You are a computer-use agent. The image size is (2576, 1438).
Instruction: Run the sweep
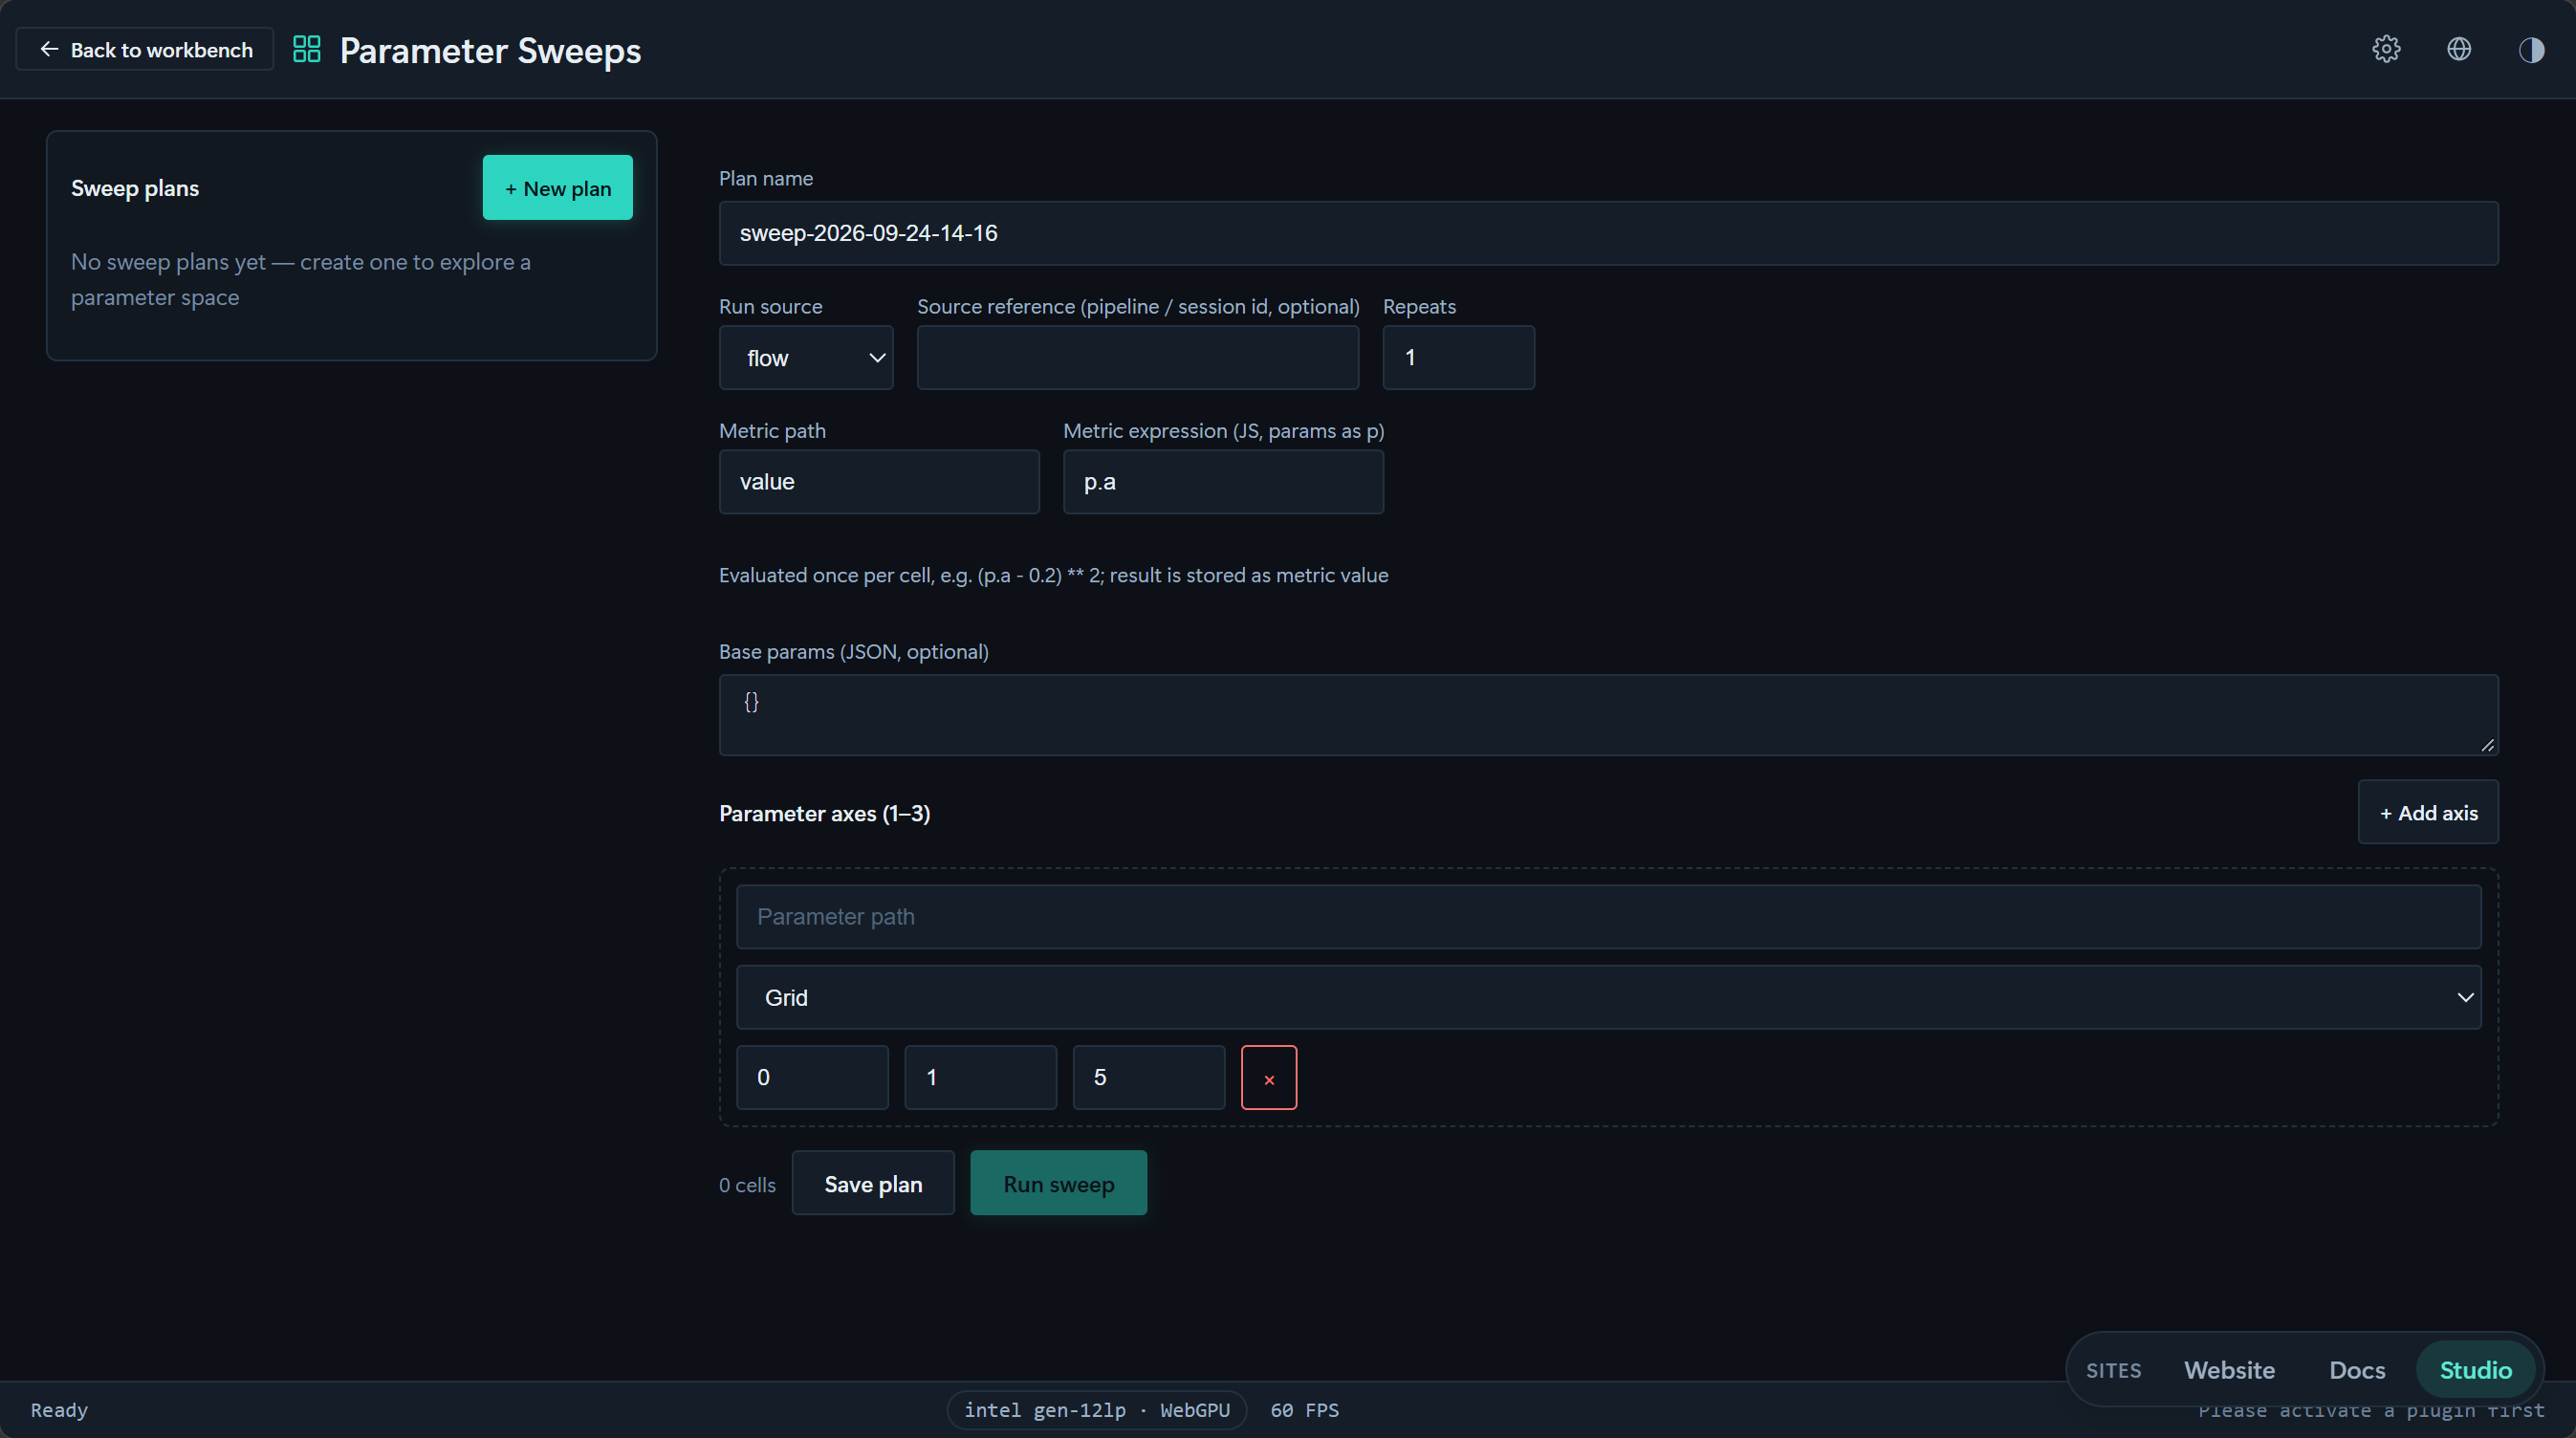click(x=1058, y=1183)
